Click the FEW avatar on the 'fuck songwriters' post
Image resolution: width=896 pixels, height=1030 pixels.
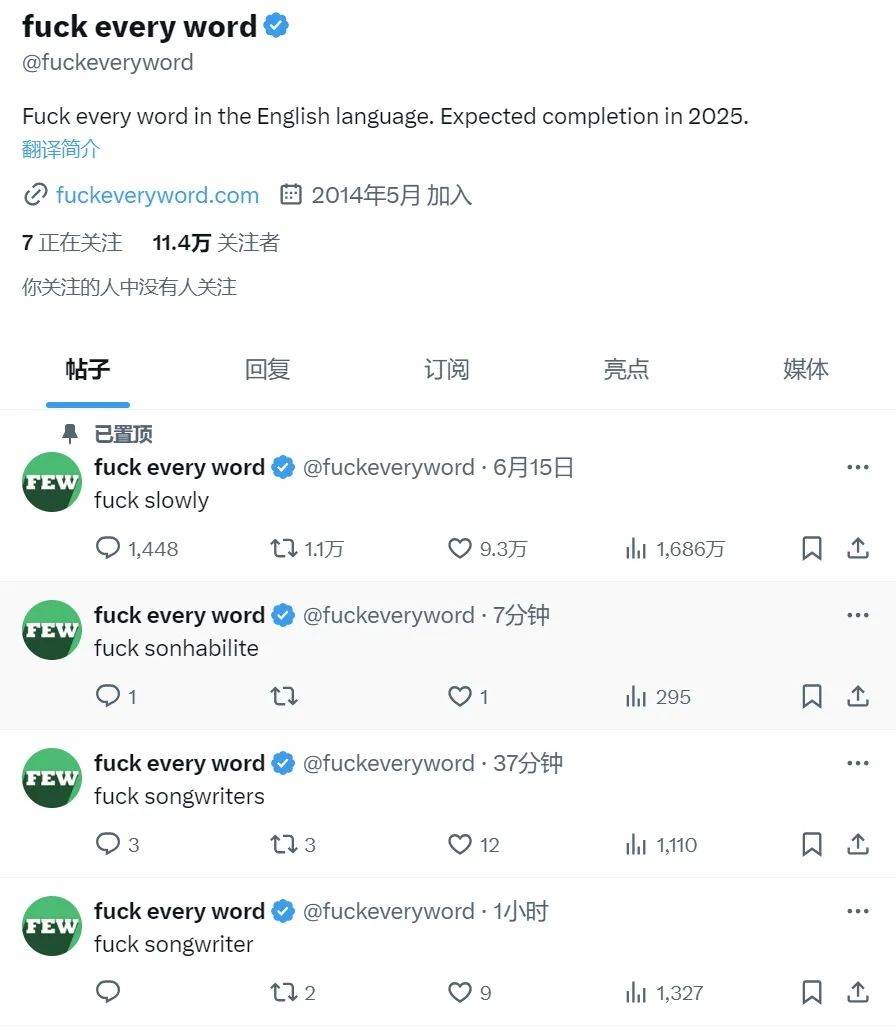pos(52,778)
